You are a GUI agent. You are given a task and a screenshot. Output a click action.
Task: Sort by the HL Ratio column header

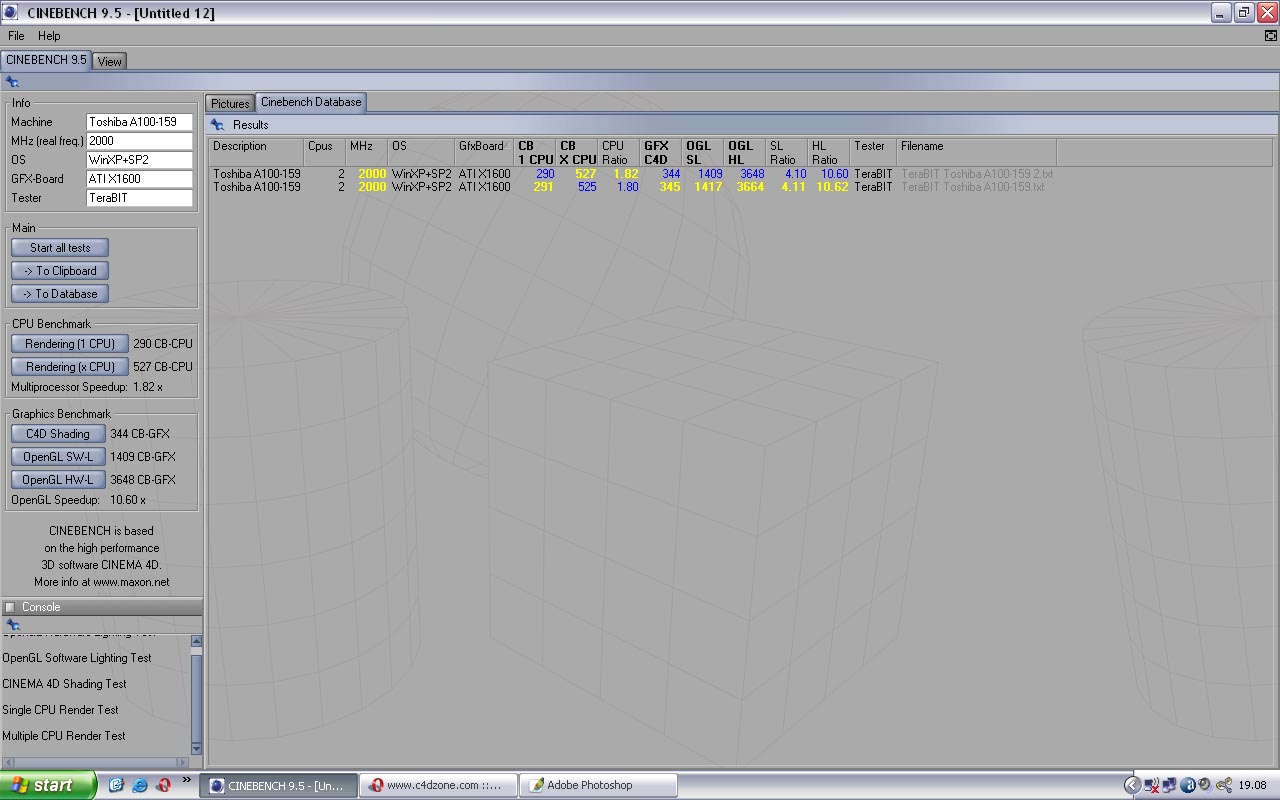pos(829,152)
